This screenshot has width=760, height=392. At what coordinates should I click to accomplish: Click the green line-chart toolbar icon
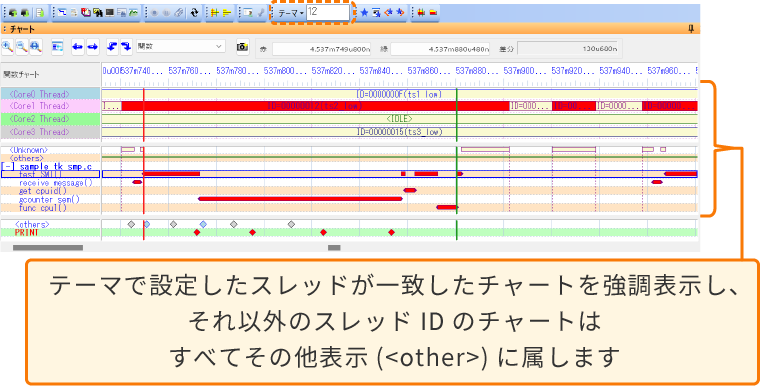pos(133,13)
